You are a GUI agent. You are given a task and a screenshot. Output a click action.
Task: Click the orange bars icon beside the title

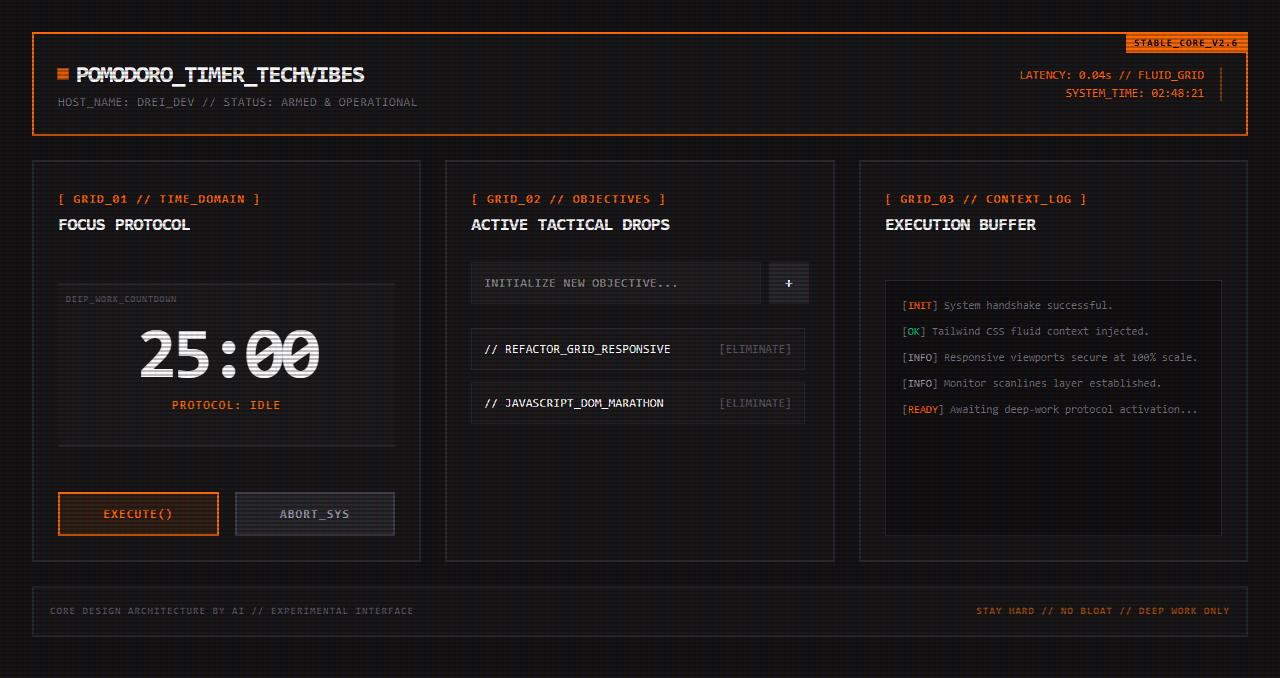(x=63, y=74)
